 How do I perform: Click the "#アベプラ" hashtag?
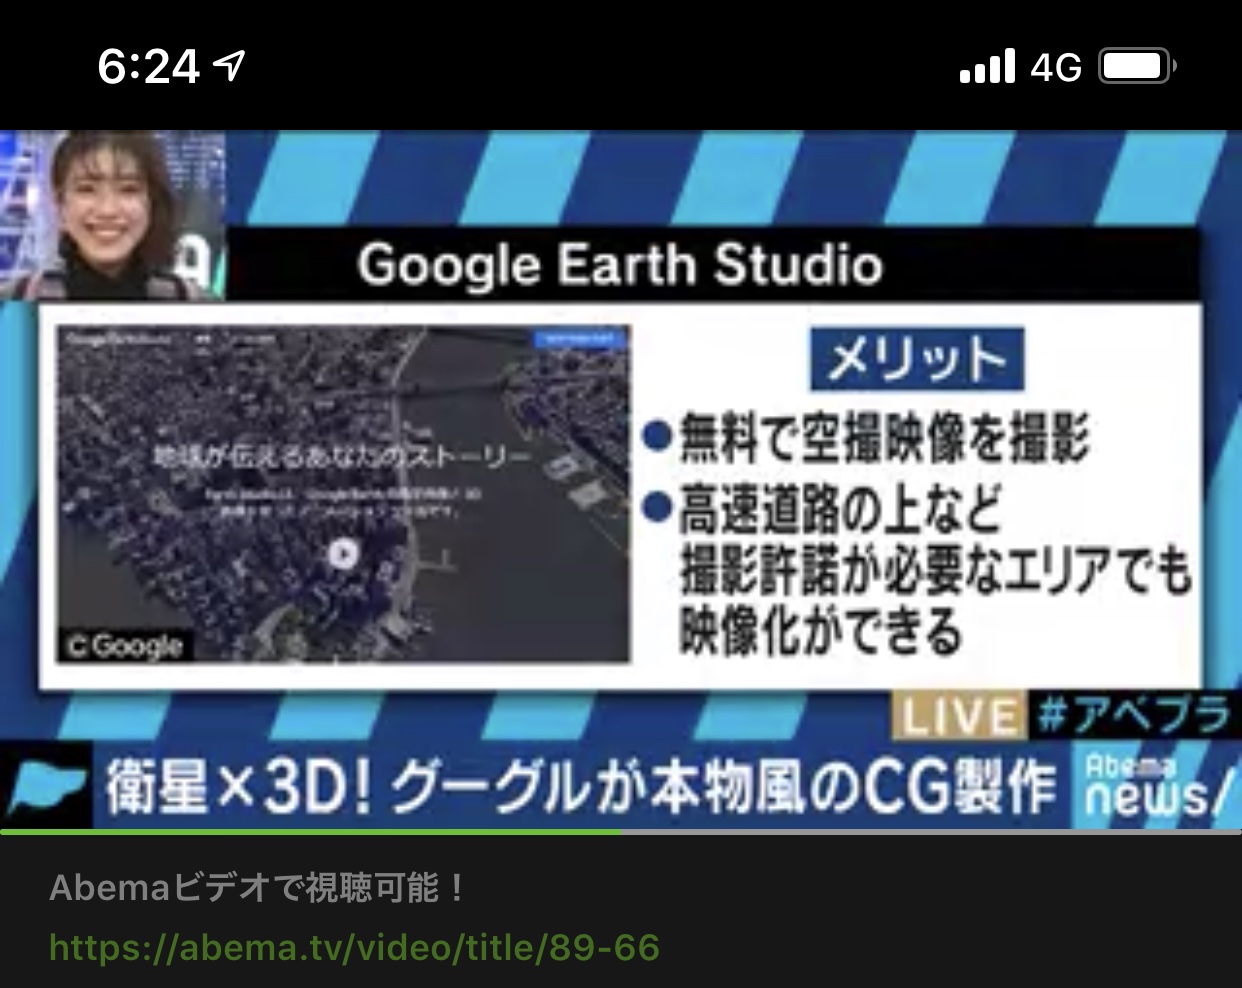click(x=1133, y=716)
